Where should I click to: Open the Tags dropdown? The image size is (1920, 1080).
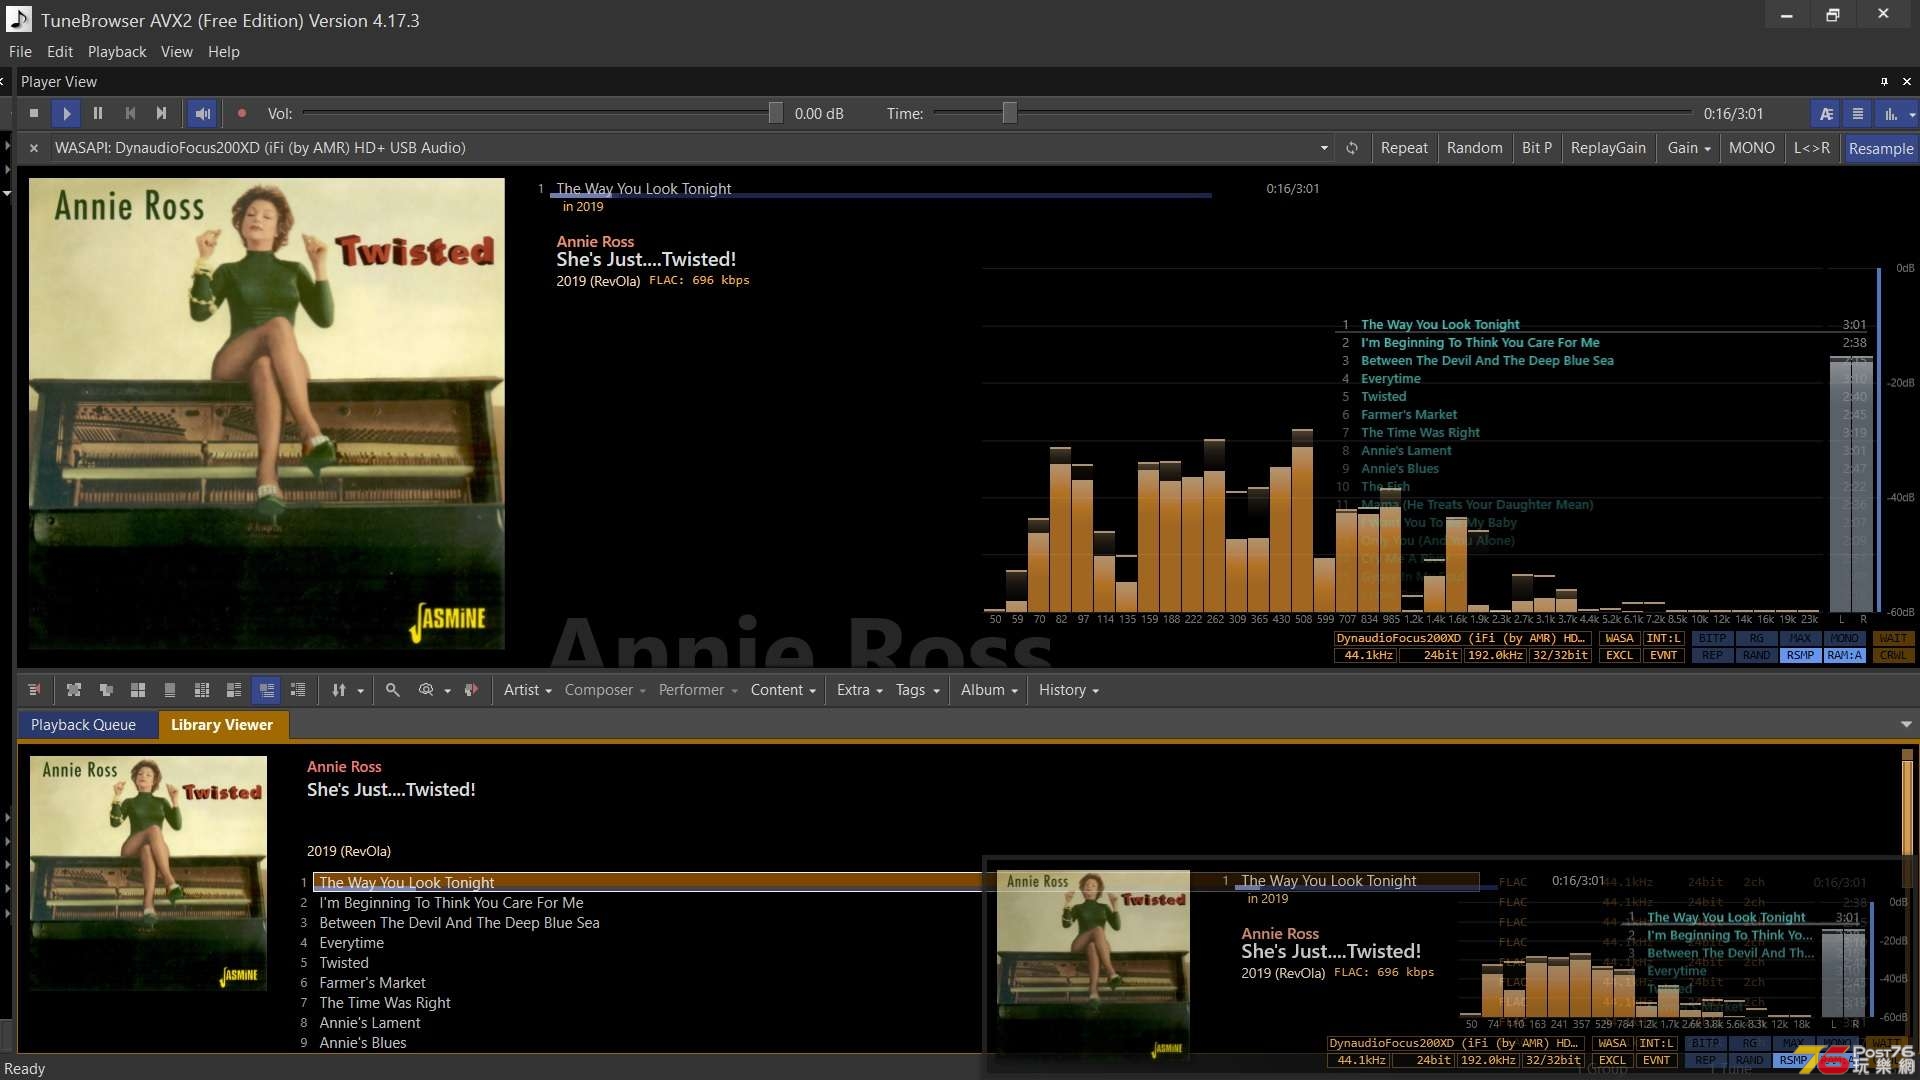pos(918,690)
